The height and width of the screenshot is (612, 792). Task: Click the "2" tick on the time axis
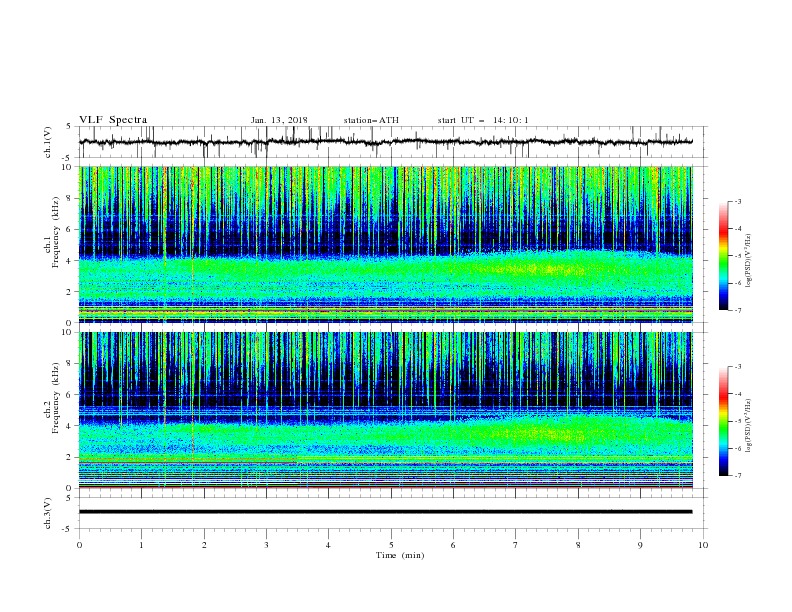click(204, 545)
